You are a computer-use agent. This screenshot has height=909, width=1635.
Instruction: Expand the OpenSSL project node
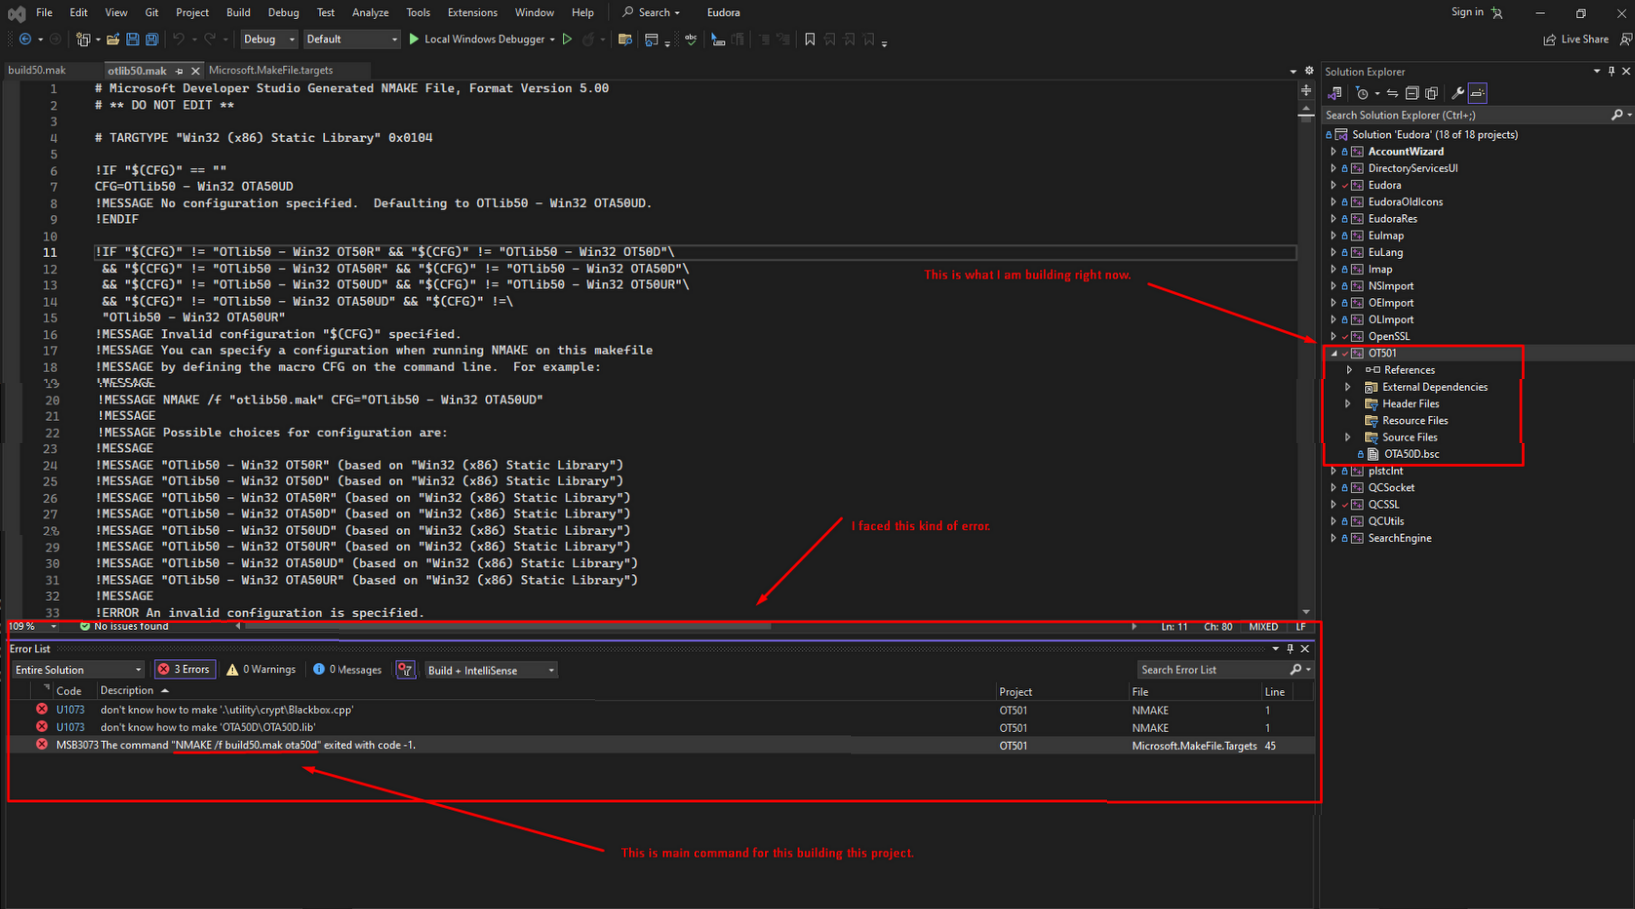[x=1333, y=336]
